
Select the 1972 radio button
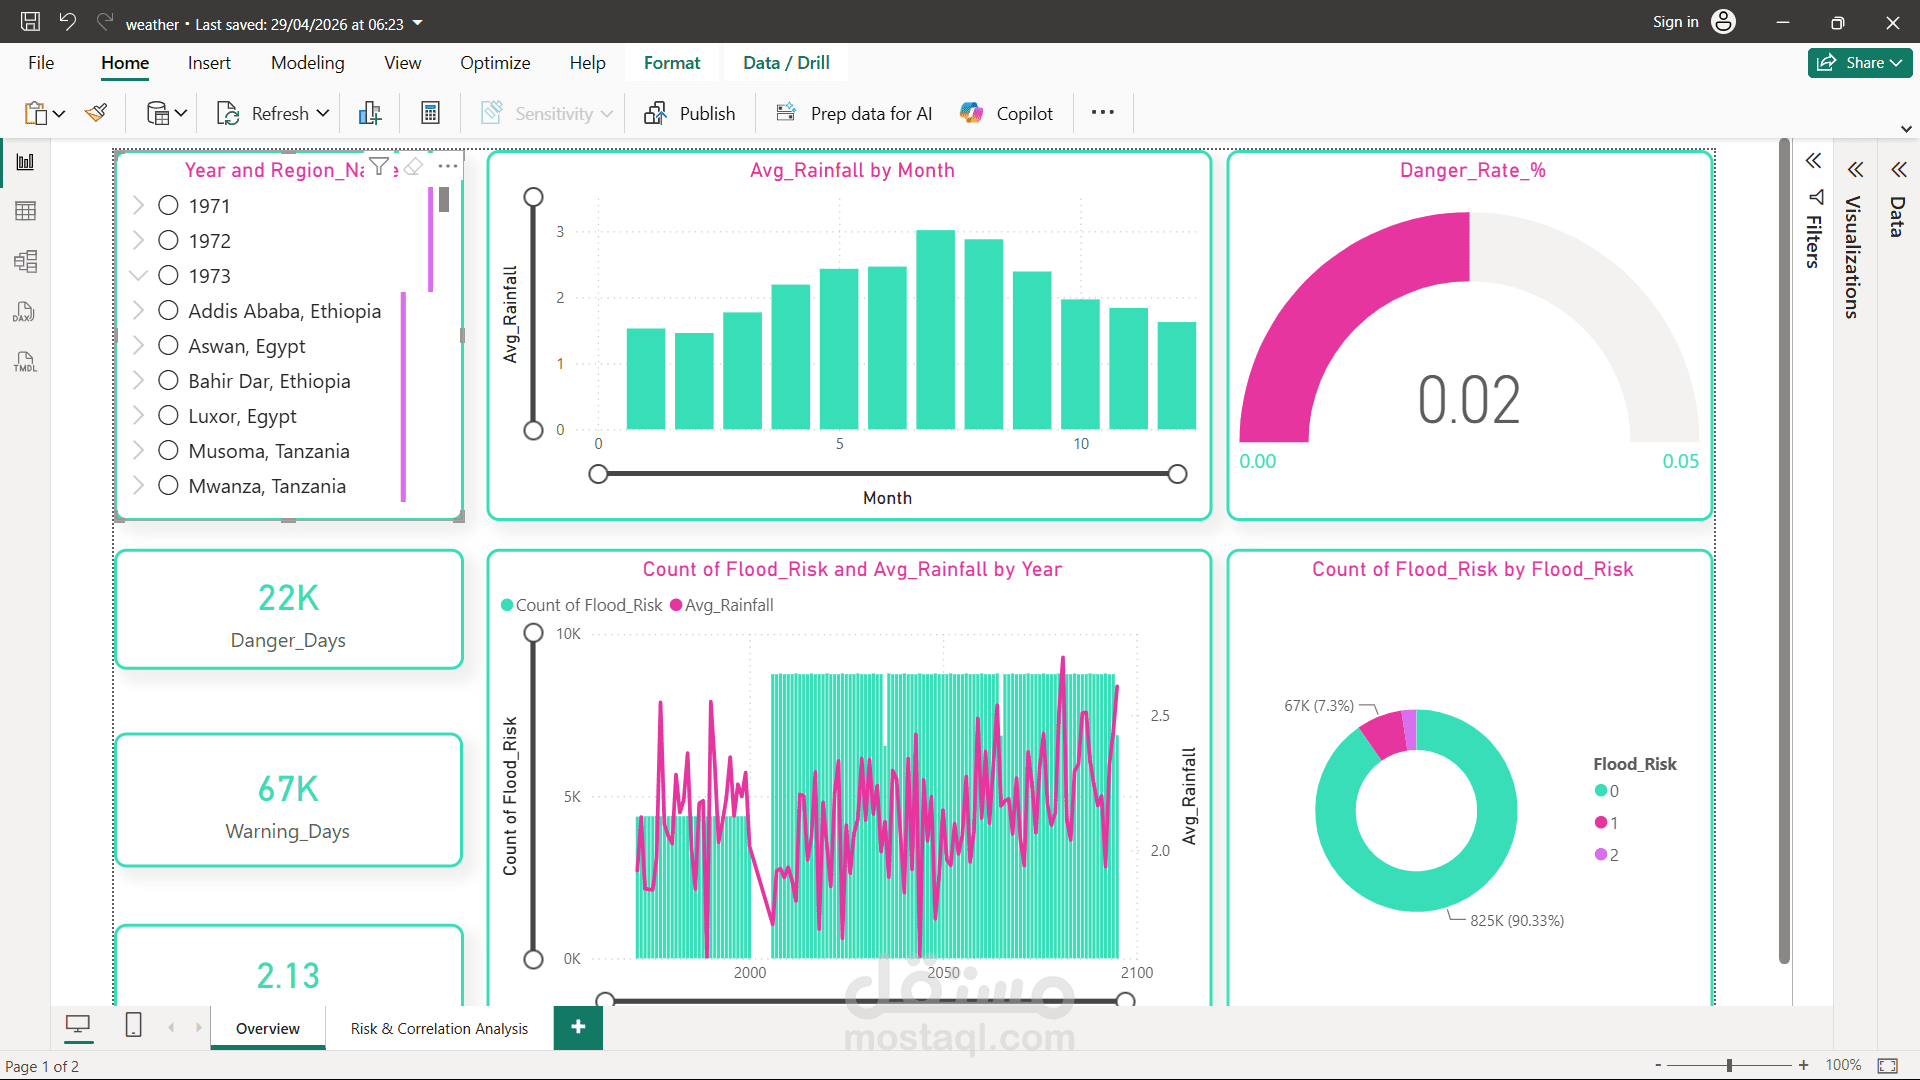coord(168,240)
